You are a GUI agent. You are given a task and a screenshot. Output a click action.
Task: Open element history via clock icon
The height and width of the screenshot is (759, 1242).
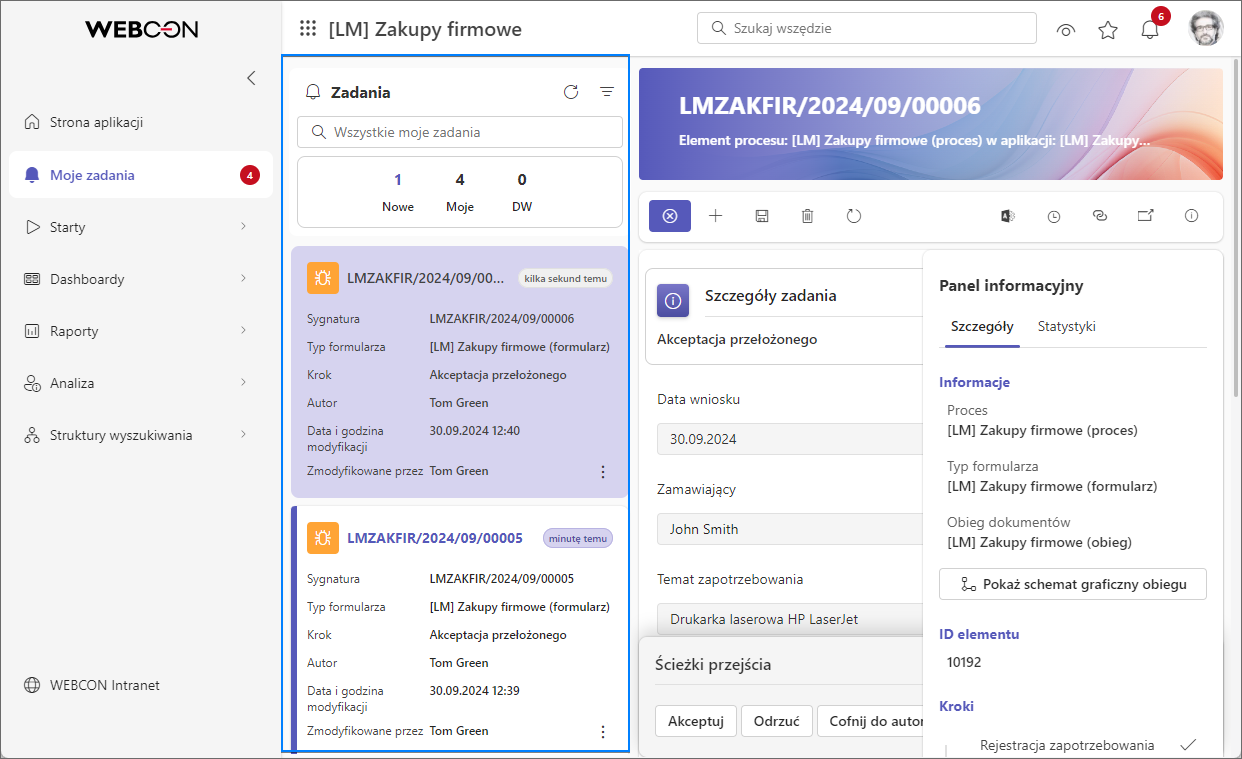[1054, 216]
